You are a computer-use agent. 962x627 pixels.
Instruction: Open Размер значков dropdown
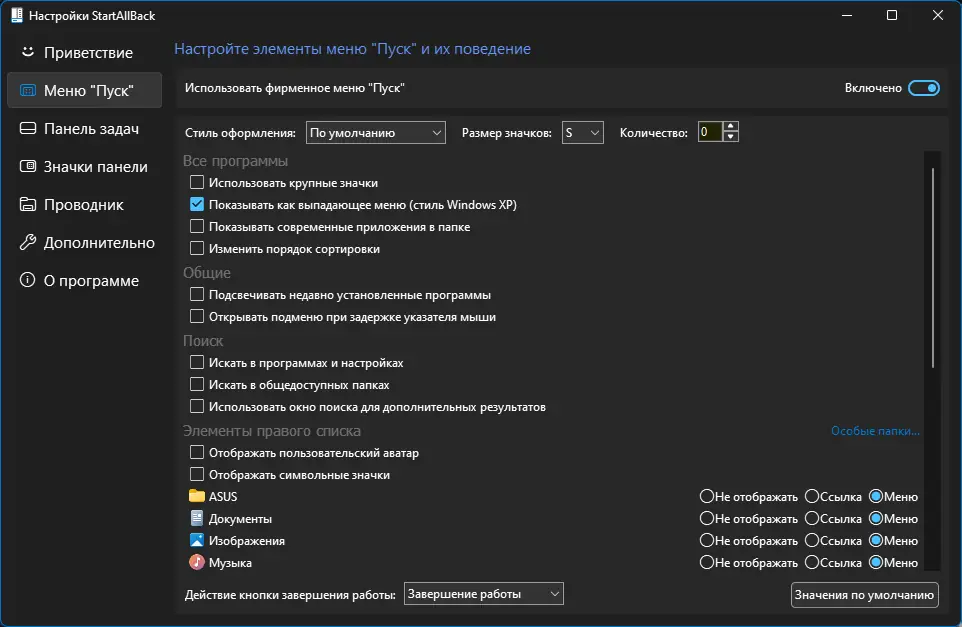582,133
